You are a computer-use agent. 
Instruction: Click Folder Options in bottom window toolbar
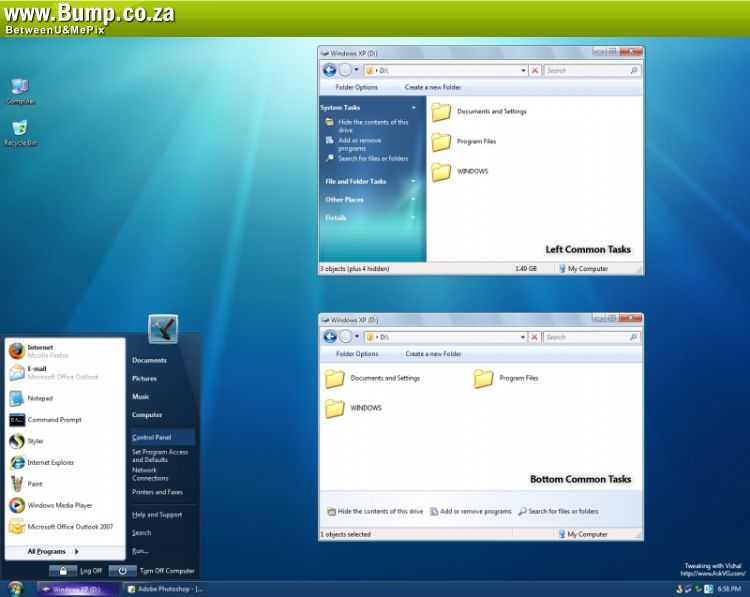(x=357, y=353)
